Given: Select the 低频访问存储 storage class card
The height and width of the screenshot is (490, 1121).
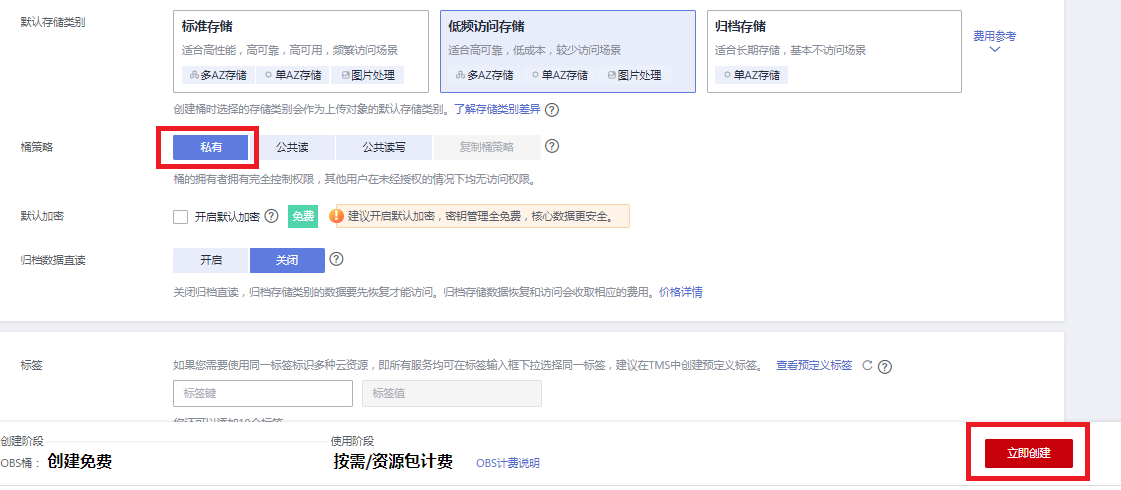Looking at the screenshot, I should [568, 52].
